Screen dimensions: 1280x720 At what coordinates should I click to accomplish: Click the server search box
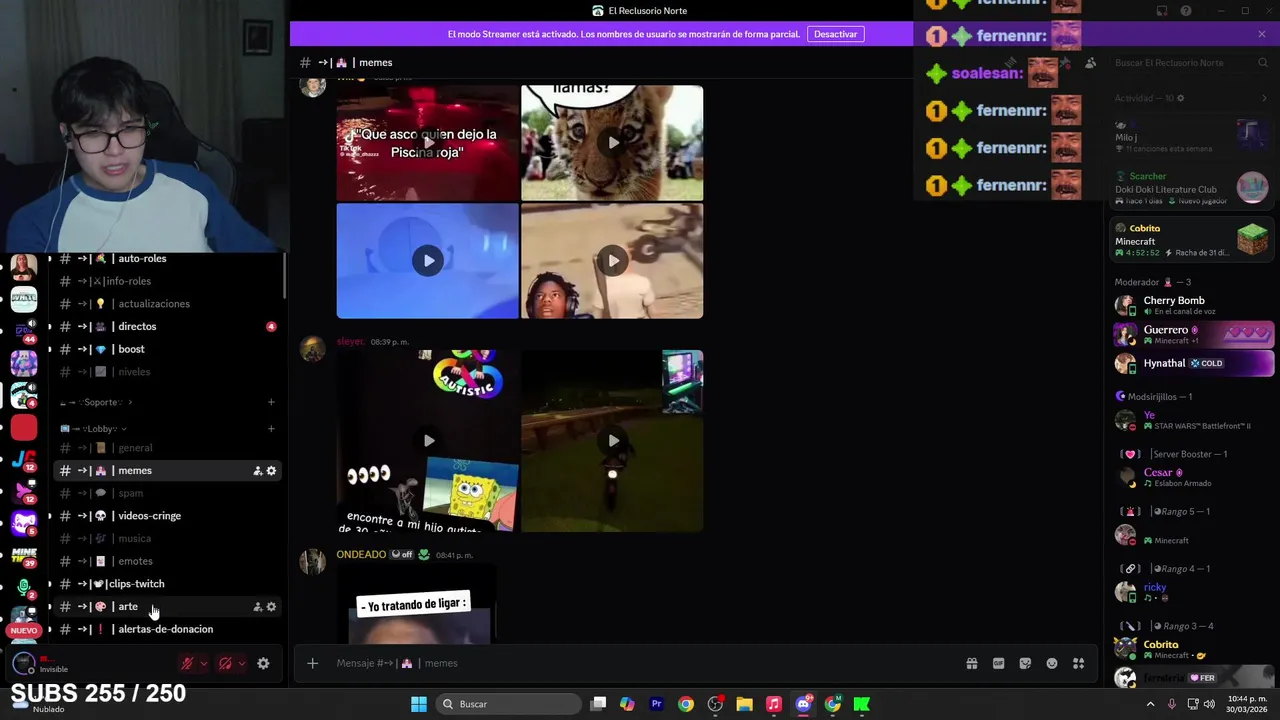[1190, 63]
